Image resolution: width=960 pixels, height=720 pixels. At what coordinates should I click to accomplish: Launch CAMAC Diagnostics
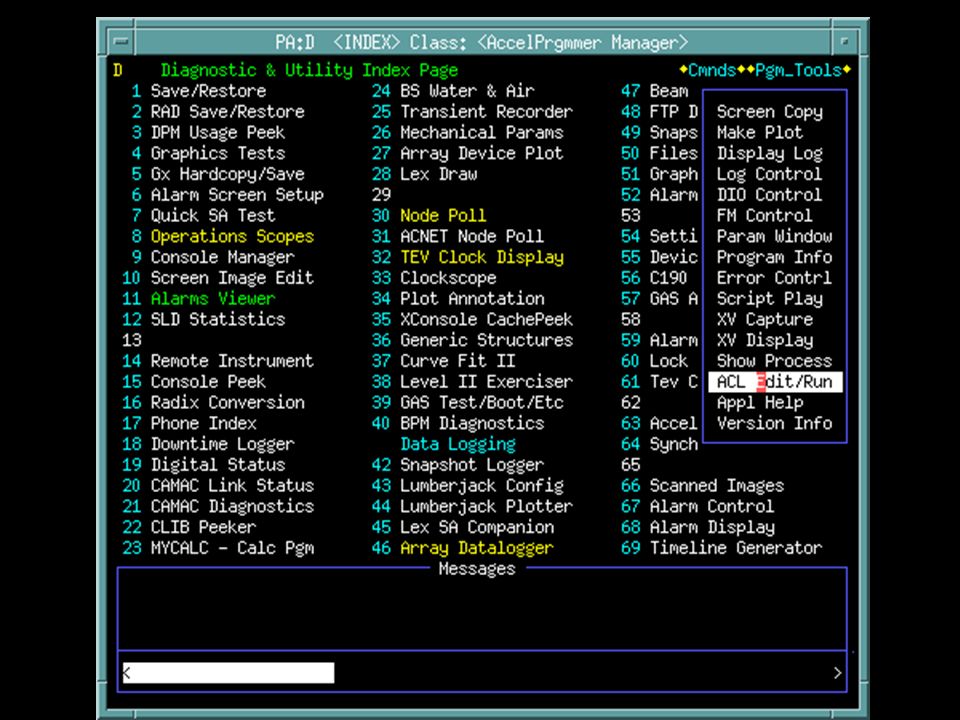(x=232, y=506)
